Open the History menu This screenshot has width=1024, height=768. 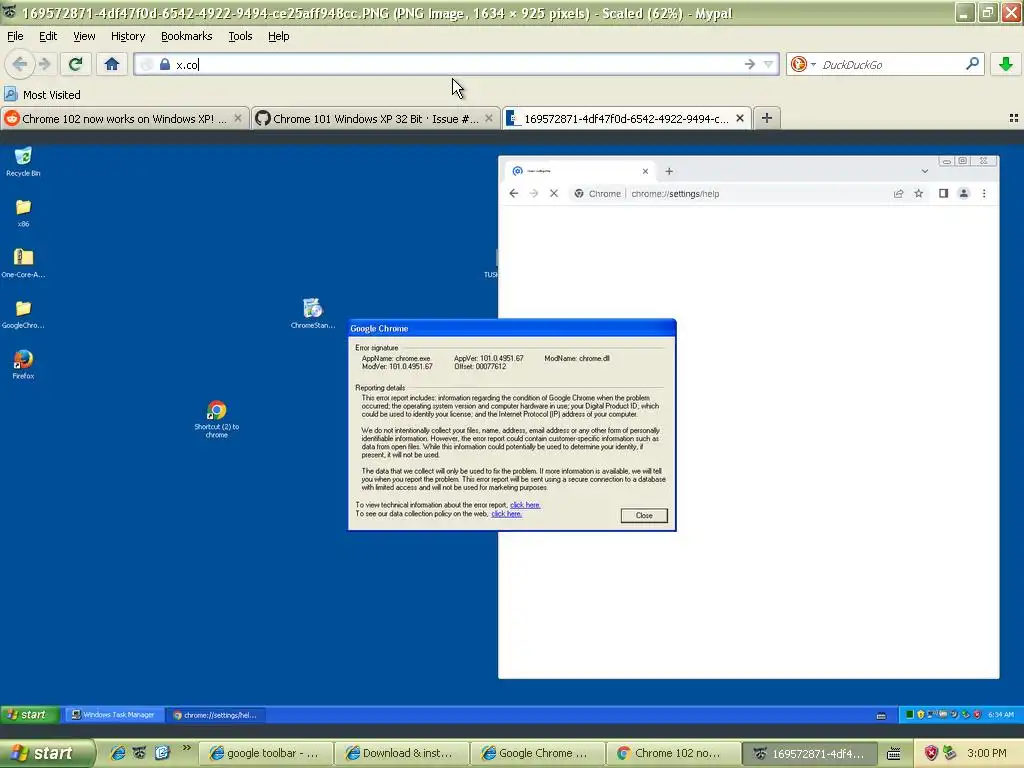127,36
